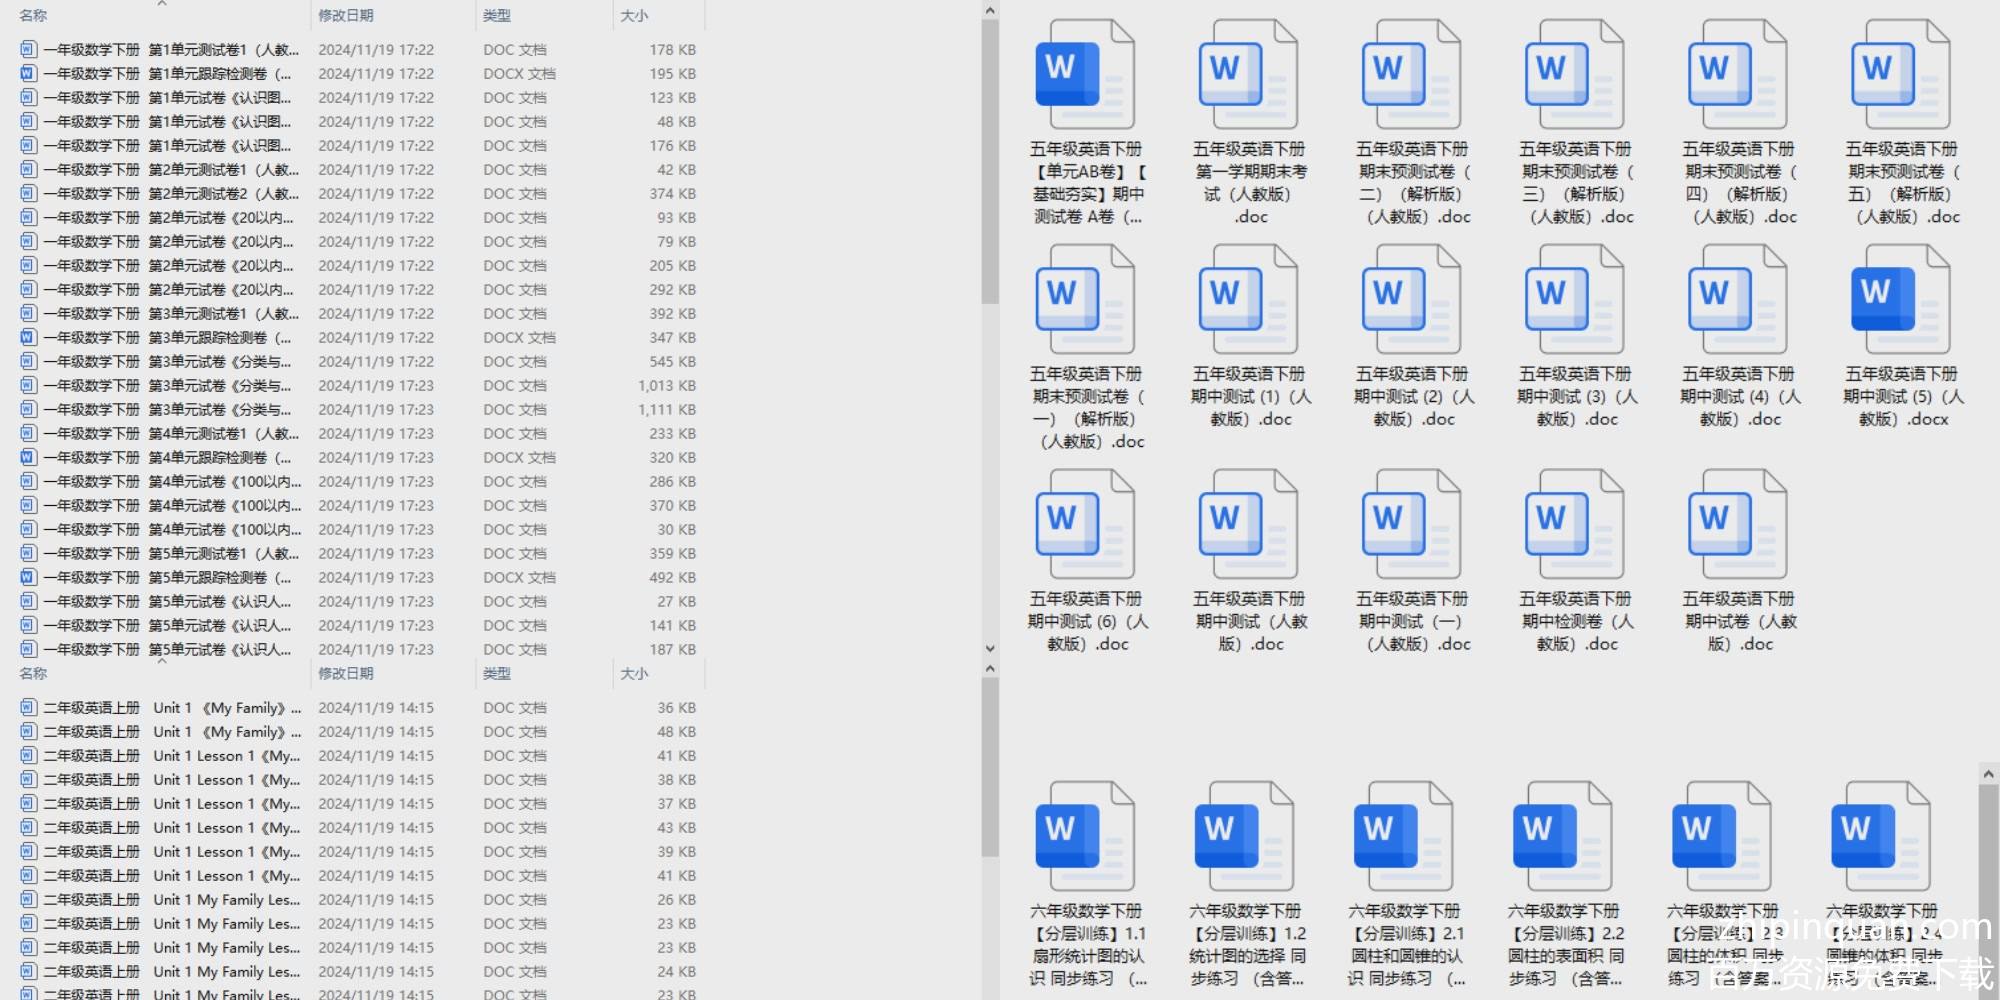Select the 期末预测试卷 (三) 解析版 document icon

(1574, 75)
